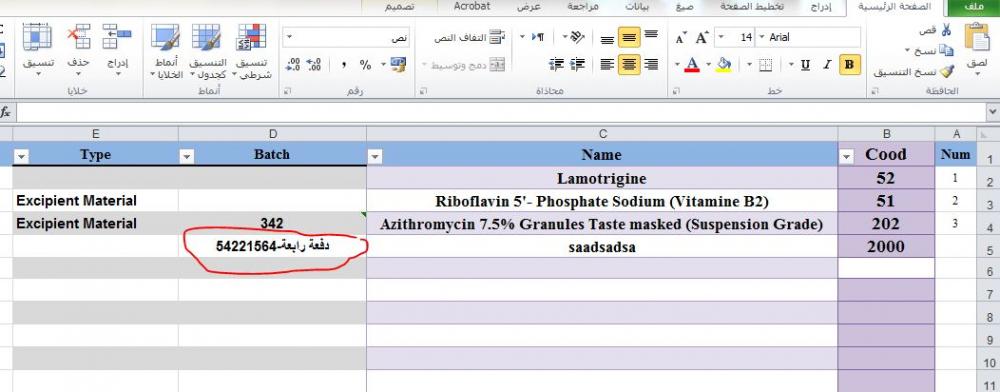
Task: Apply fill color with paint bucket
Action: coord(723,64)
